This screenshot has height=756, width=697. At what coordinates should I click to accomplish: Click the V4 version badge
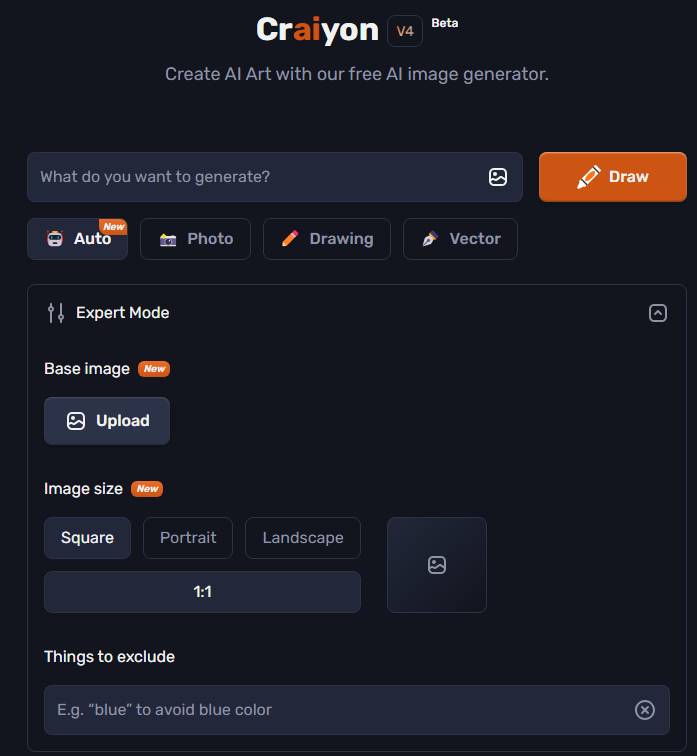(405, 31)
